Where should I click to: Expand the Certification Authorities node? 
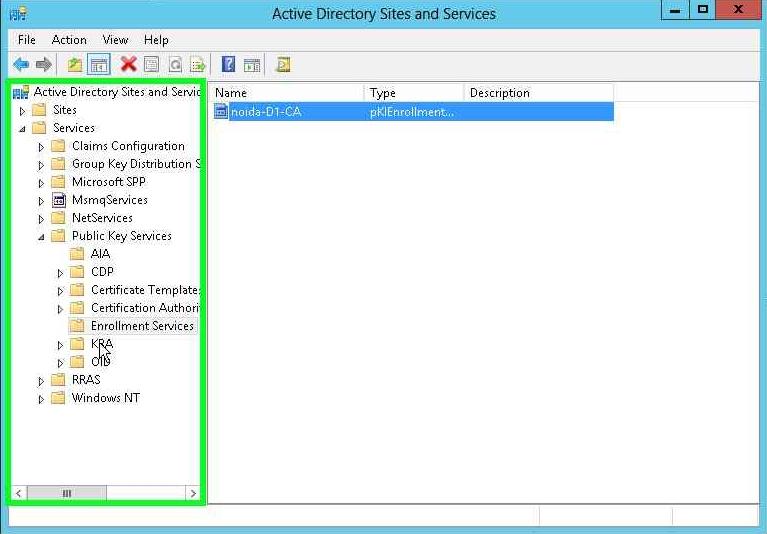[60, 309]
